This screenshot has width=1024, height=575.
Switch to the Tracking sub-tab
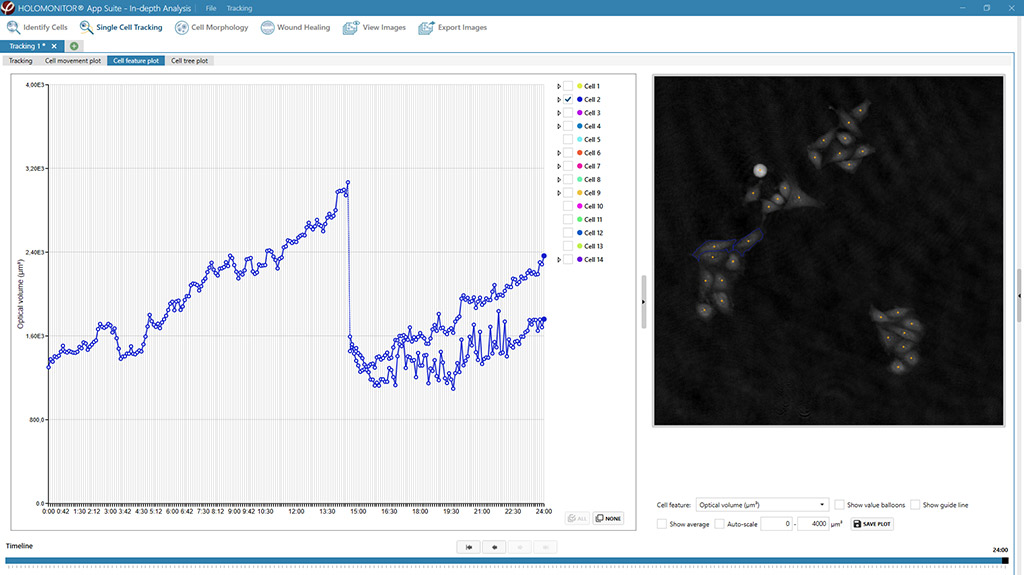(x=20, y=61)
